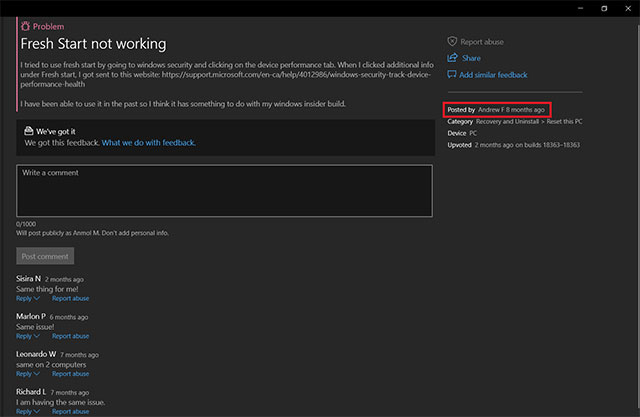Click the poster name Andrew F

491,108
